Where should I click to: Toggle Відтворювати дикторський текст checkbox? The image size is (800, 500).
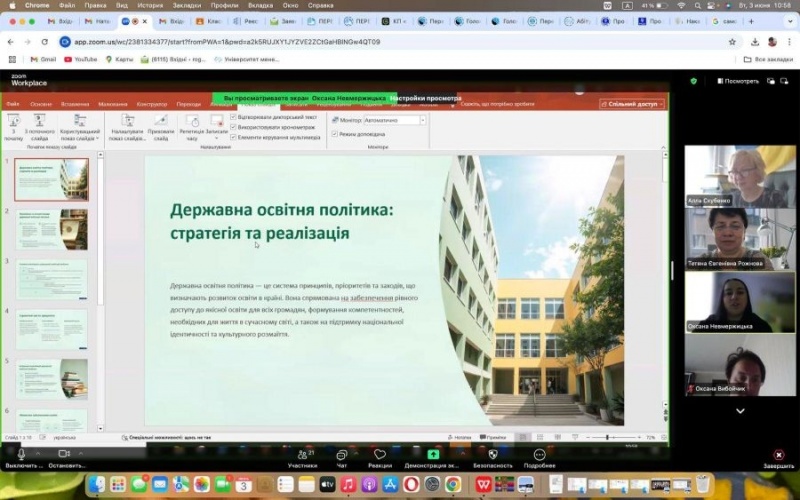234,116
